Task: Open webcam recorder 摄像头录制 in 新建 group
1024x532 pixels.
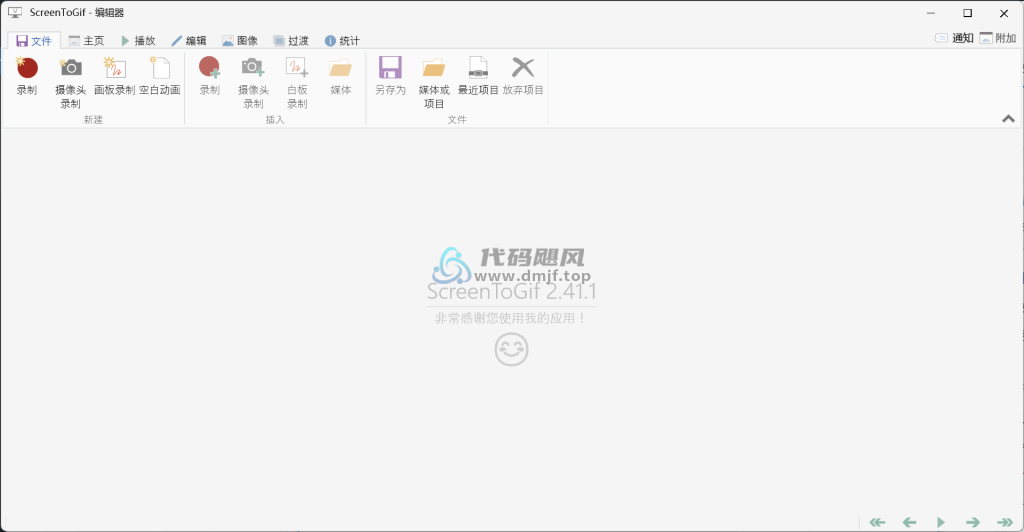Action: pos(71,82)
